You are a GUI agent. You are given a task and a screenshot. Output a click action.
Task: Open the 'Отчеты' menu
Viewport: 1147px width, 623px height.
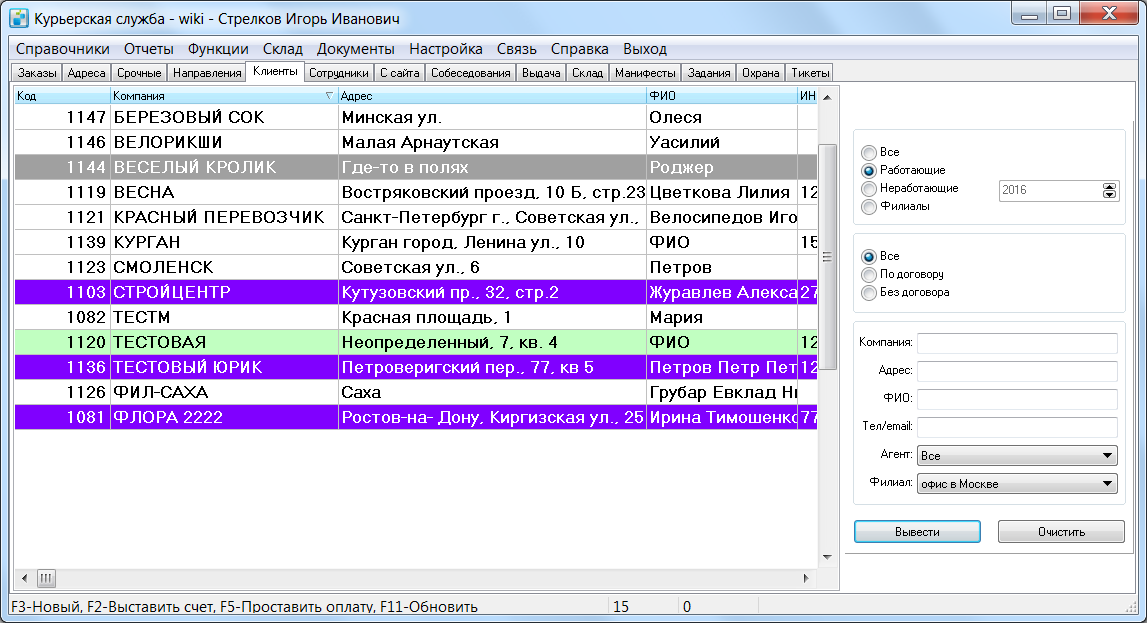coord(148,49)
